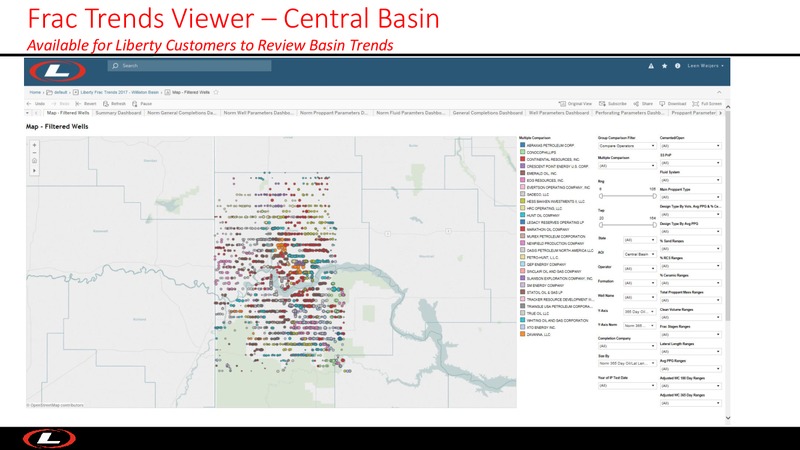Open the Well Name filter dropdown

point(640,297)
